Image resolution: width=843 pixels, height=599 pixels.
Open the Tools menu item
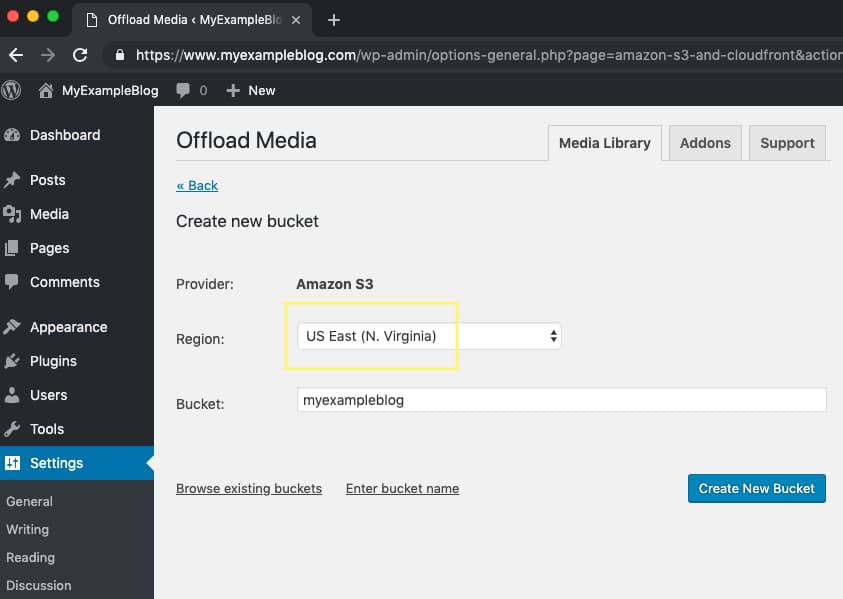pos(77,429)
